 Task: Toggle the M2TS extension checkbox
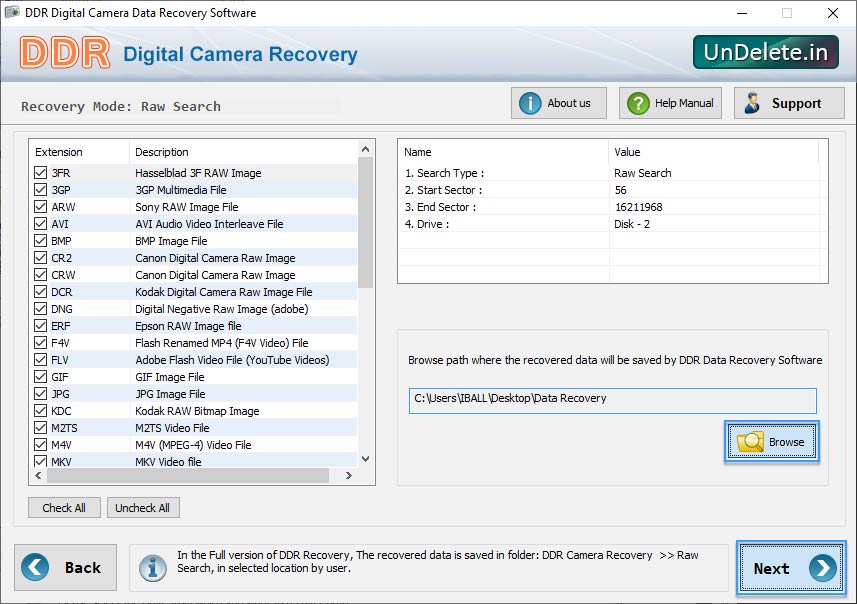(40, 427)
